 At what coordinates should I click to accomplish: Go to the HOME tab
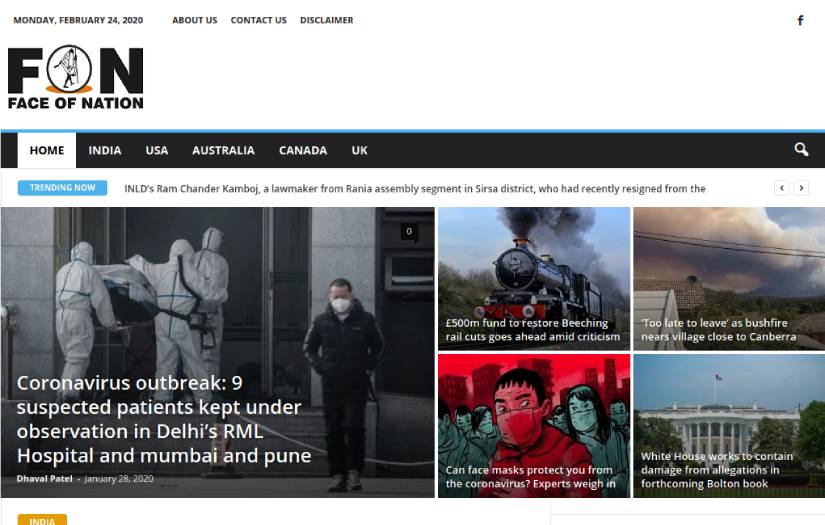(47, 150)
